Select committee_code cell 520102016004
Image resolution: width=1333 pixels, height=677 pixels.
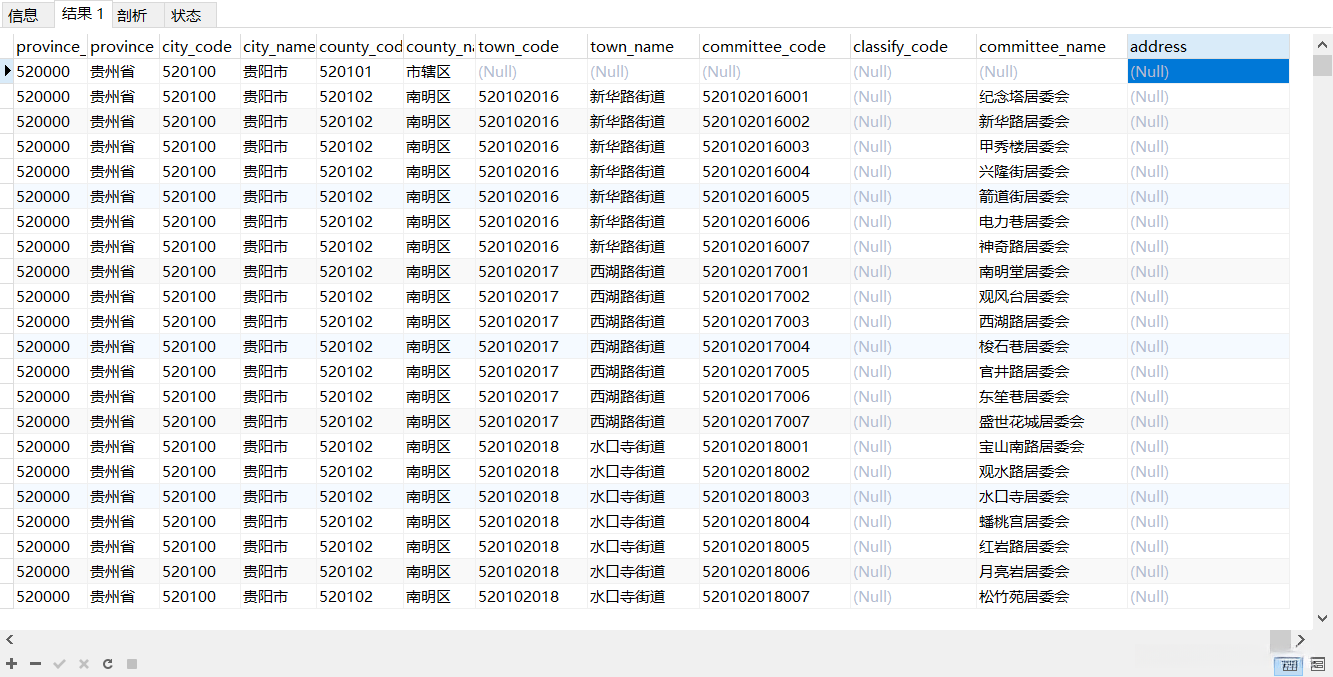[775, 171]
